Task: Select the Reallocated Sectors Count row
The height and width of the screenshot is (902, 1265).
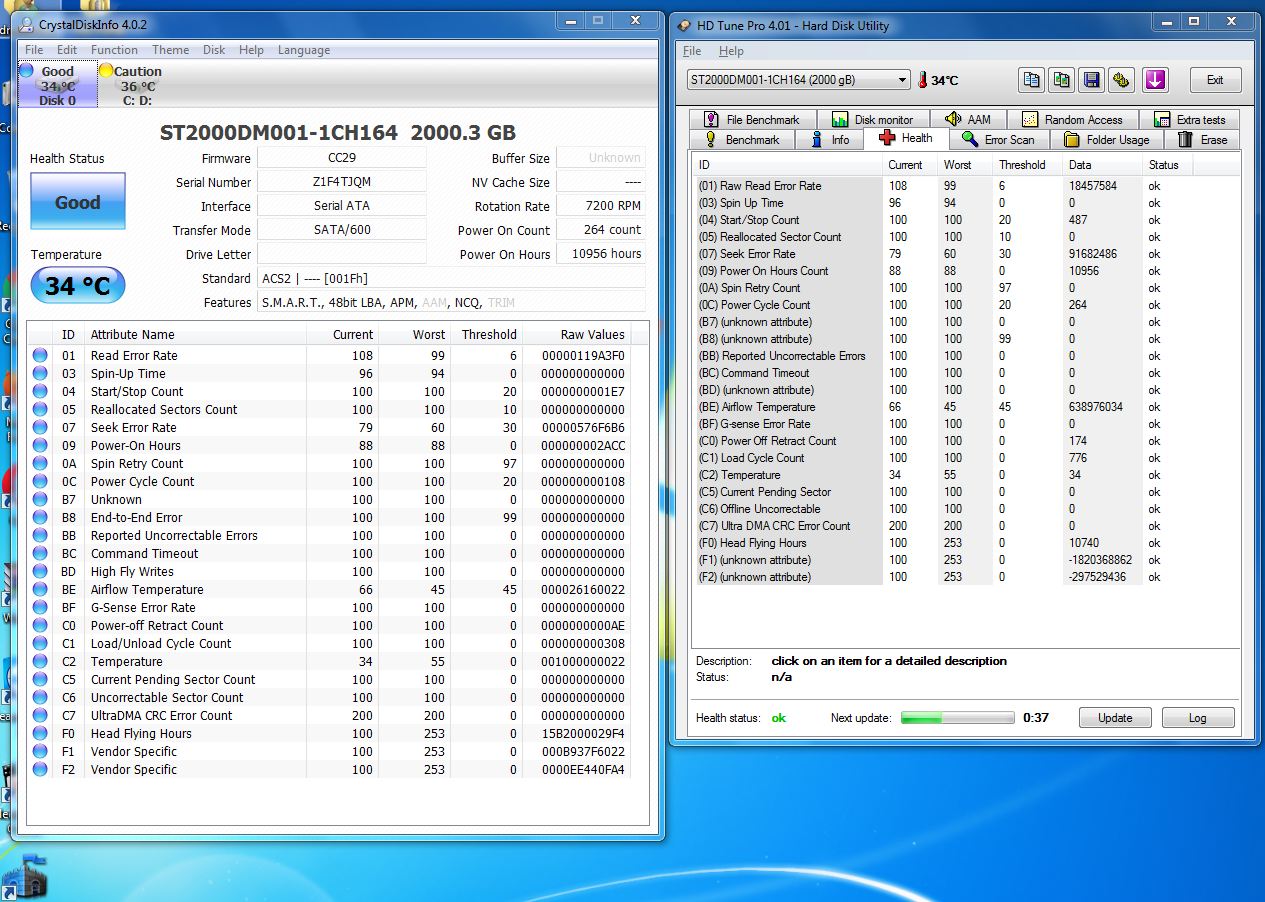Action: (164, 410)
